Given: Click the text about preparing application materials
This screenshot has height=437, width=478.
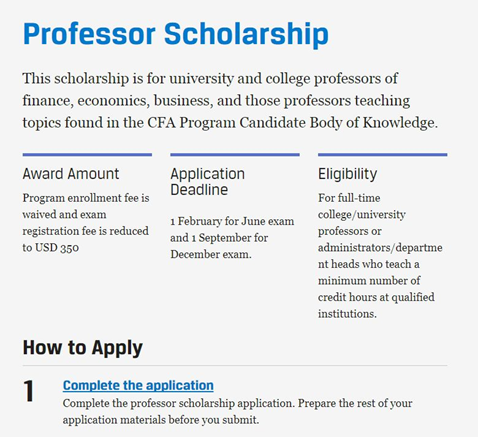Looking at the screenshot, I should (237, 411).
